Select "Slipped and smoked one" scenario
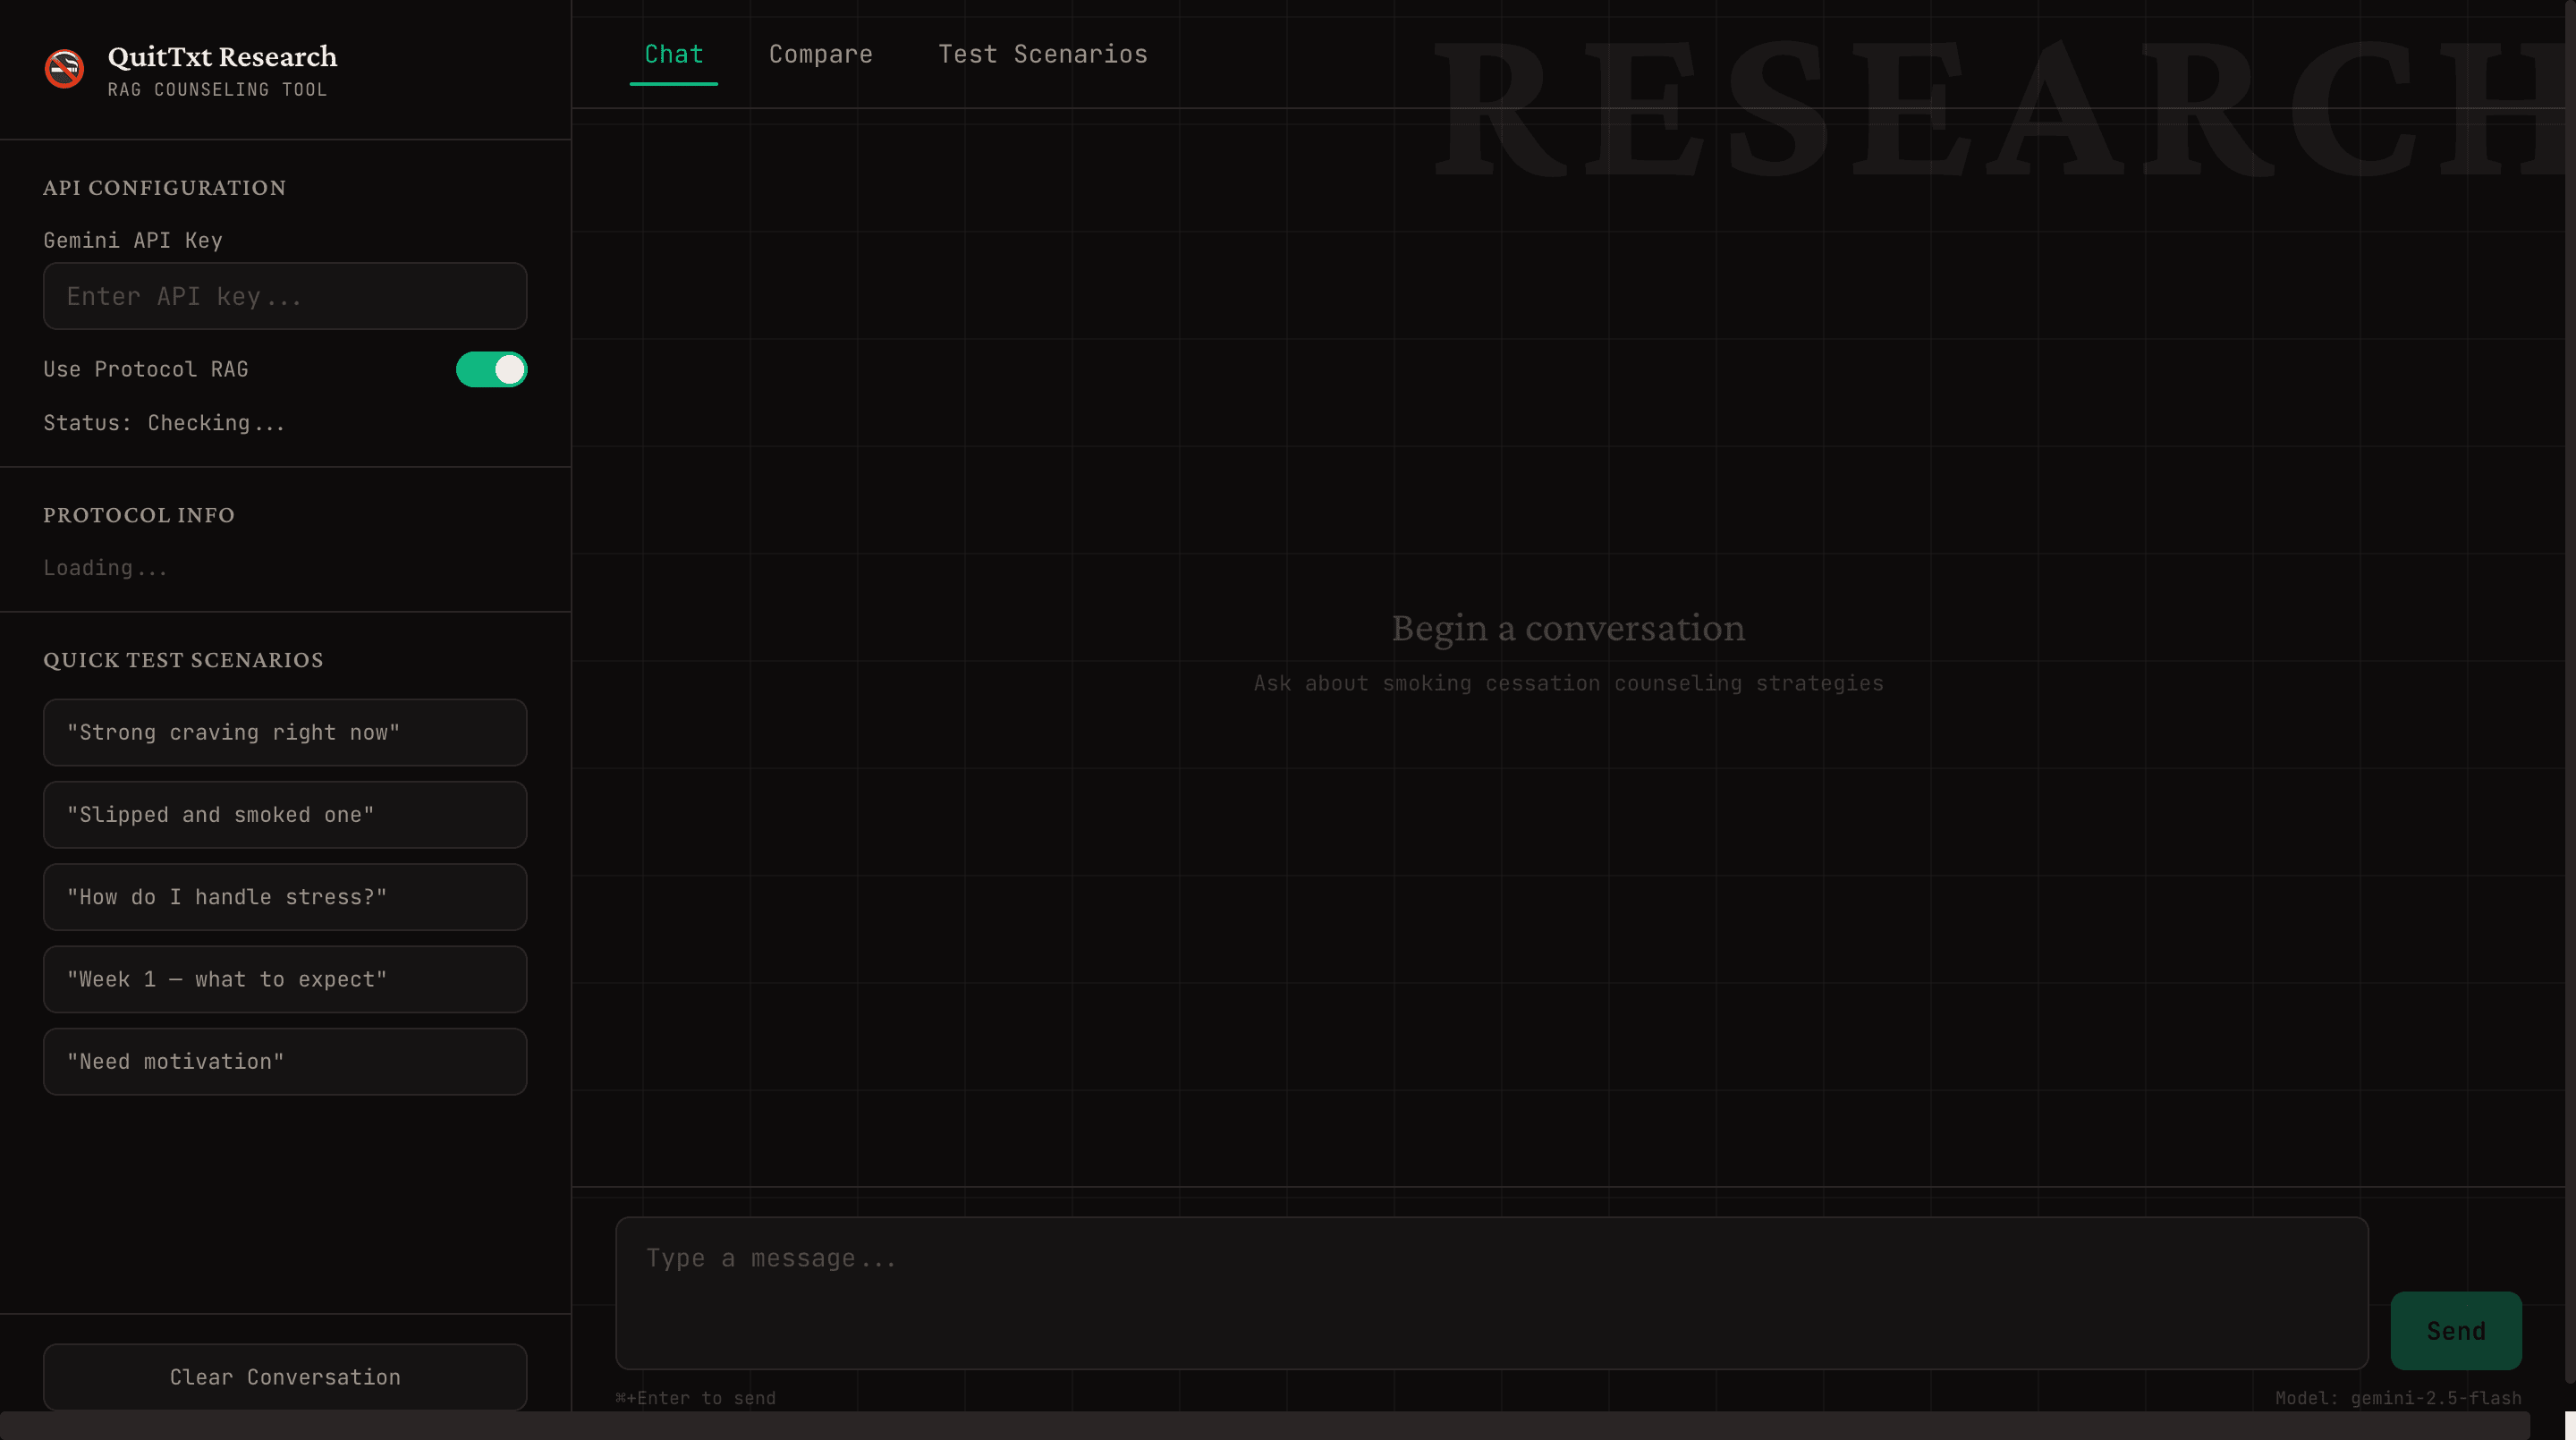This screenshot has width=2576, height=1440. pos(285,815)
